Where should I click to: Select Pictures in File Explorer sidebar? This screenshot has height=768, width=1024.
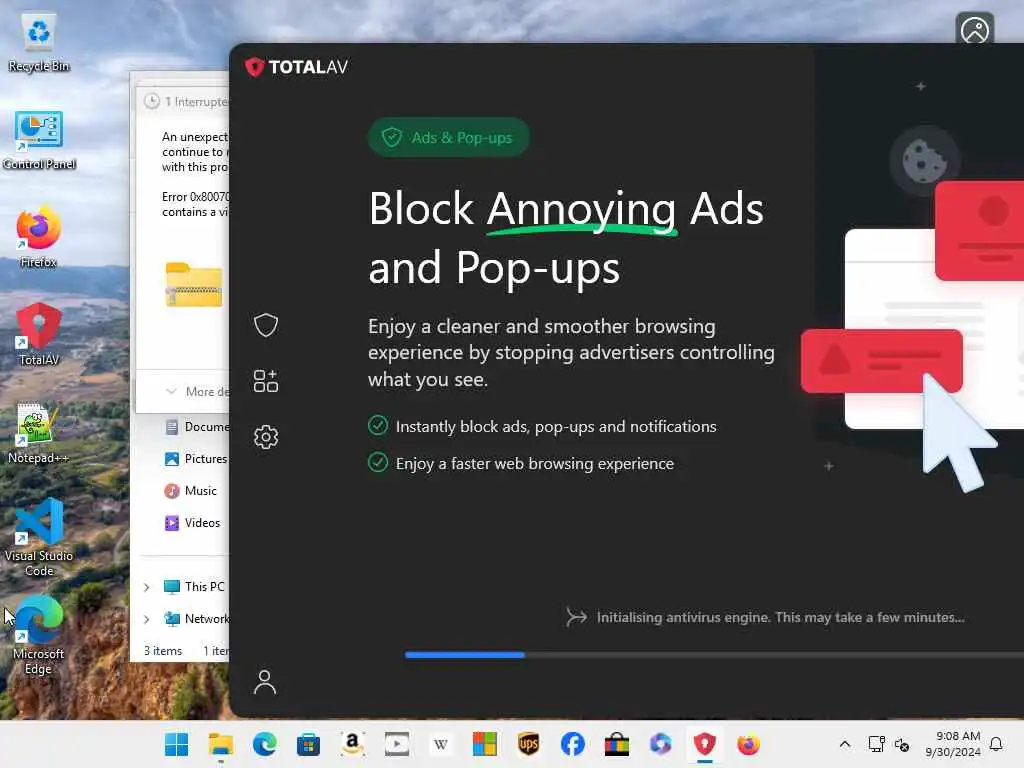point(196,459)
